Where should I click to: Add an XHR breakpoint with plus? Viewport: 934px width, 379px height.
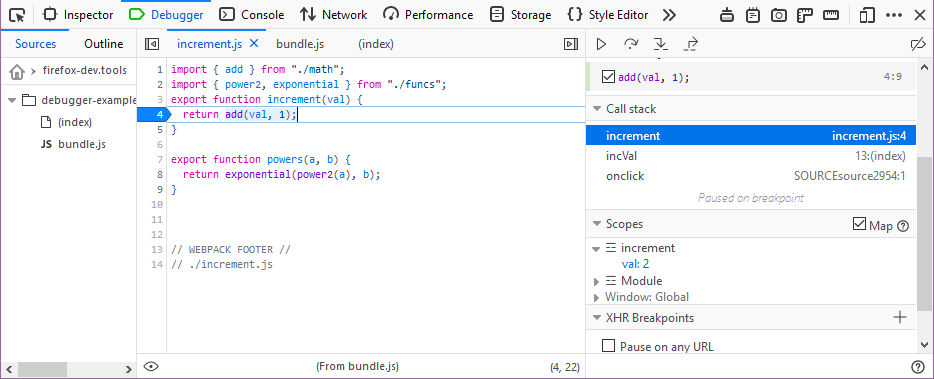point(900,318)
